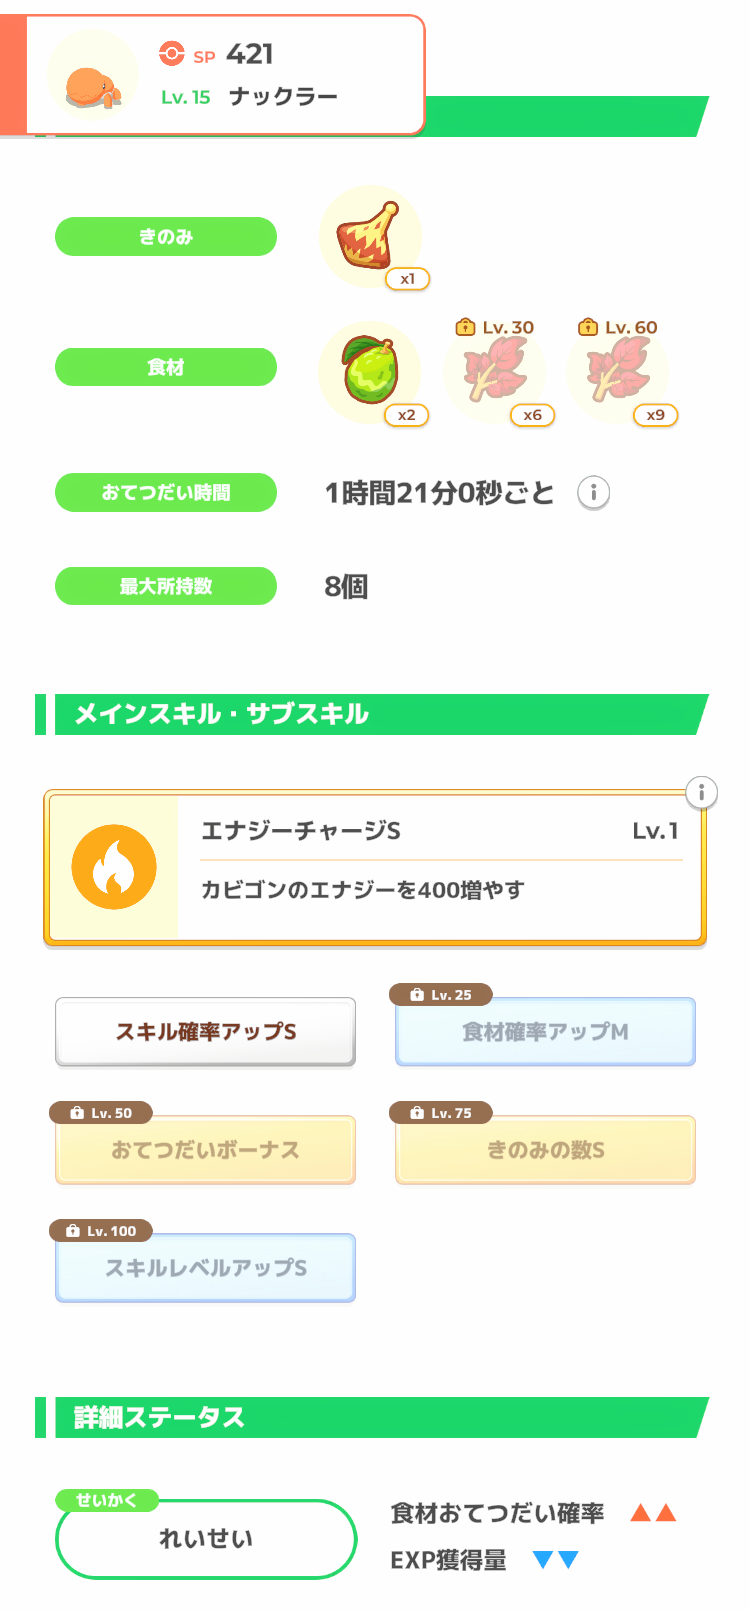Tap the エナジーチャージS main skill card
The width and height of the screenshot is (750, 1610).
[440, 868]
